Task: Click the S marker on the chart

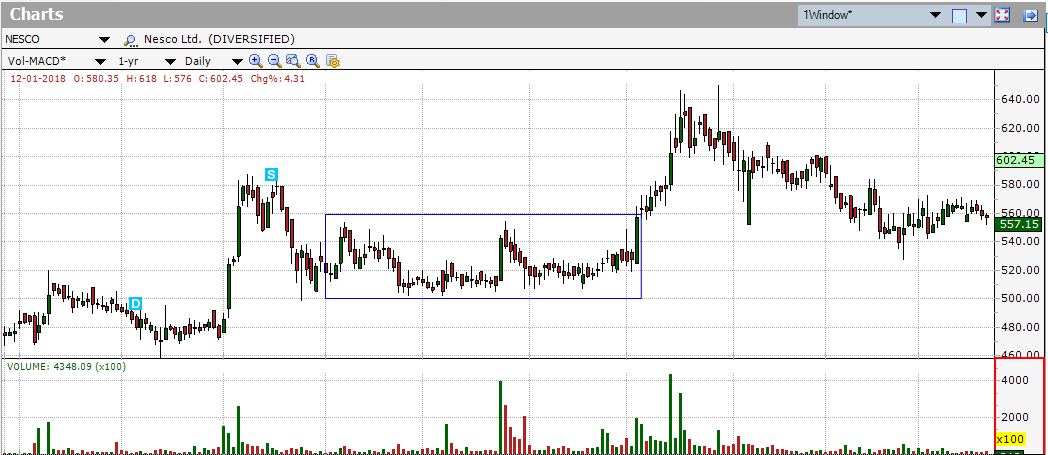Action: tap(270, 175)
